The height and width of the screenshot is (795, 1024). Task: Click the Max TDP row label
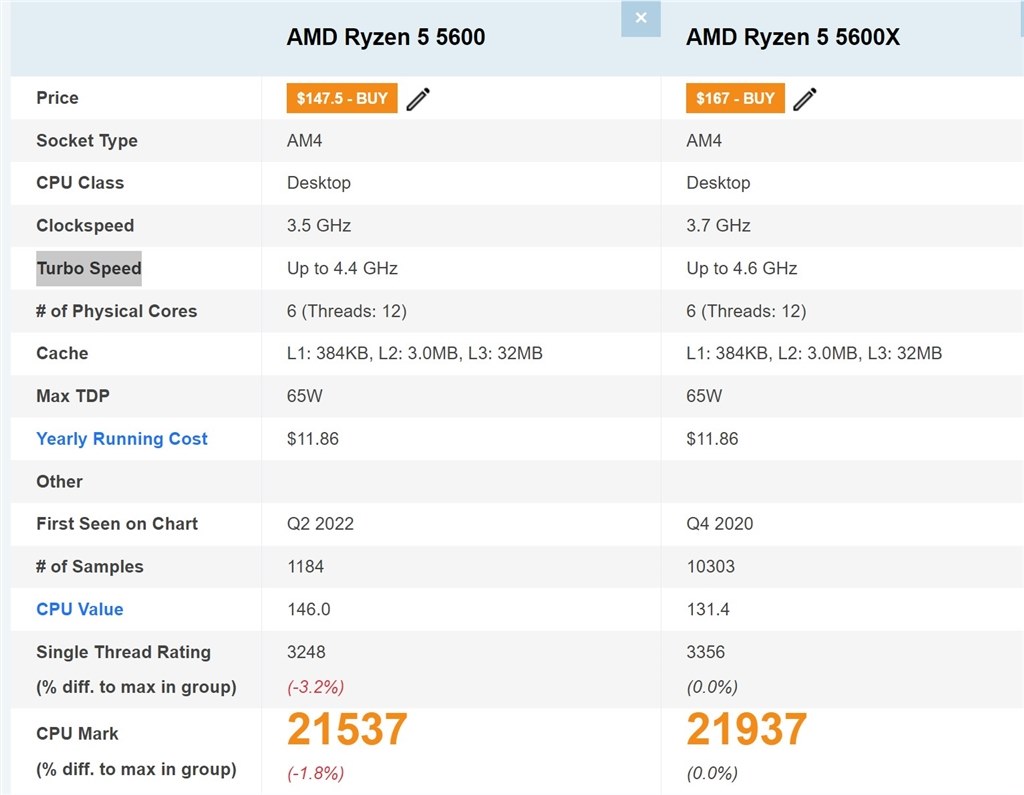pos(73,396)
